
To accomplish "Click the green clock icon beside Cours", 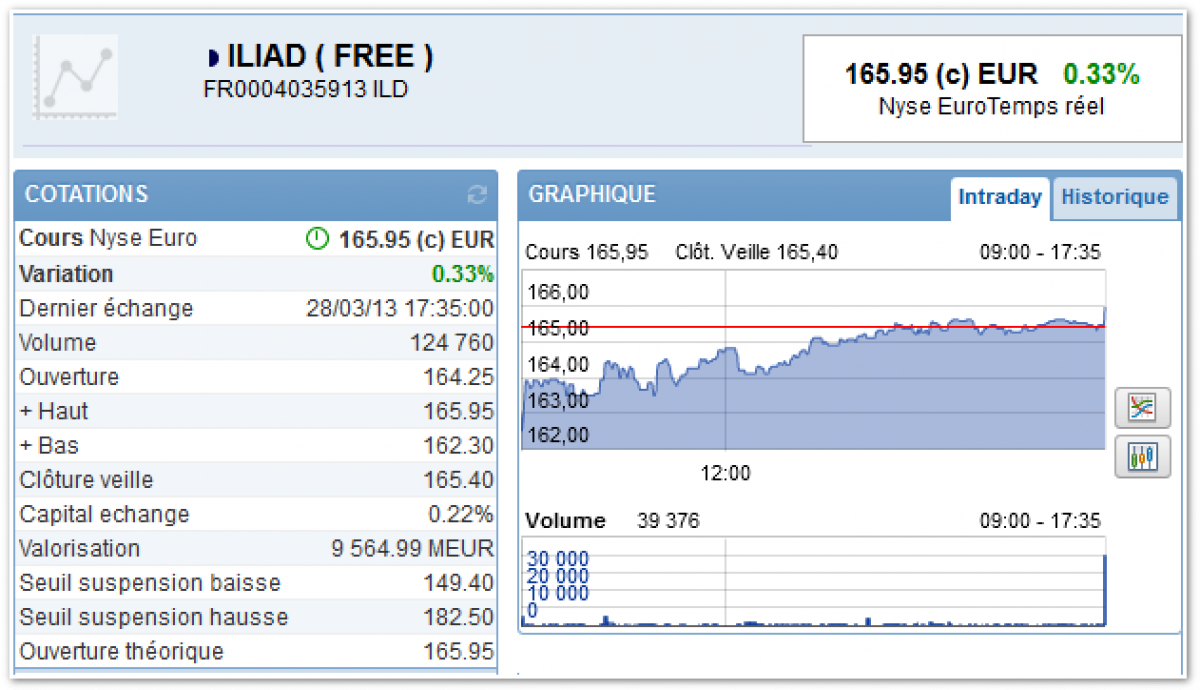I will (x=317, y=239).
